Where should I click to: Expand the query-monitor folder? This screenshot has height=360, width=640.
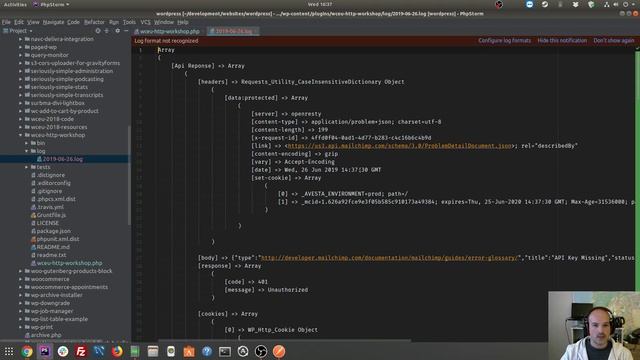tap(20, 55)
